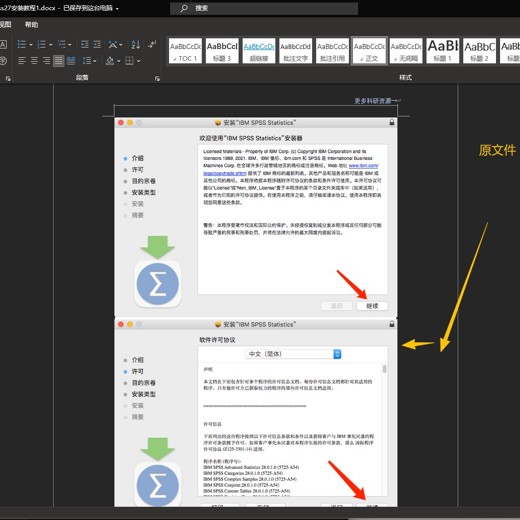Viewport: 520px width, 520px height.
Task: Align paragraph text to the right
Action: pyautogui.click(x=46, y=61)
